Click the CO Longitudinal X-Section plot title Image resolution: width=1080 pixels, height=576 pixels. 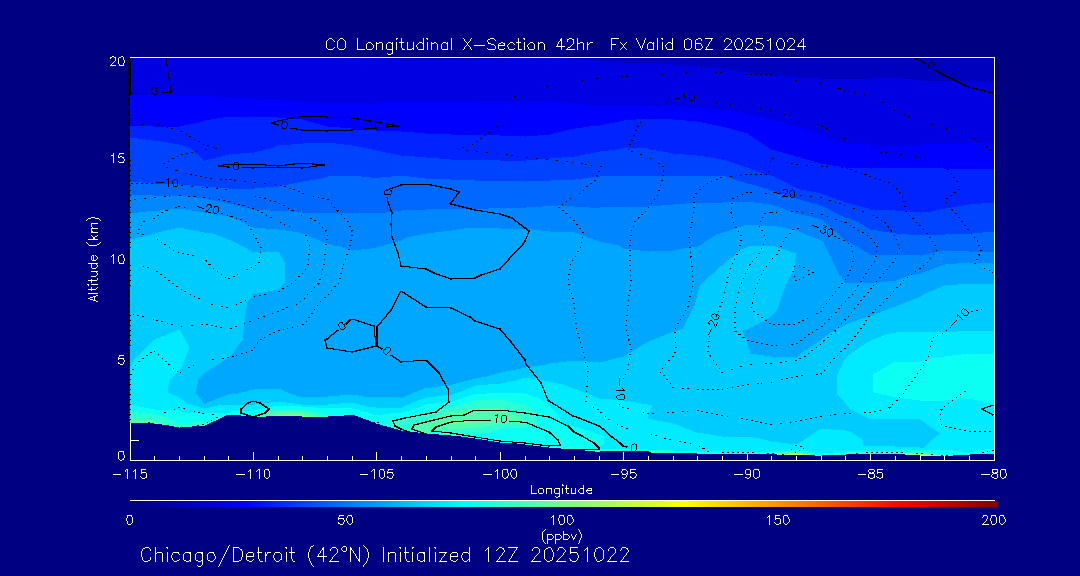(x=565, y=44)
